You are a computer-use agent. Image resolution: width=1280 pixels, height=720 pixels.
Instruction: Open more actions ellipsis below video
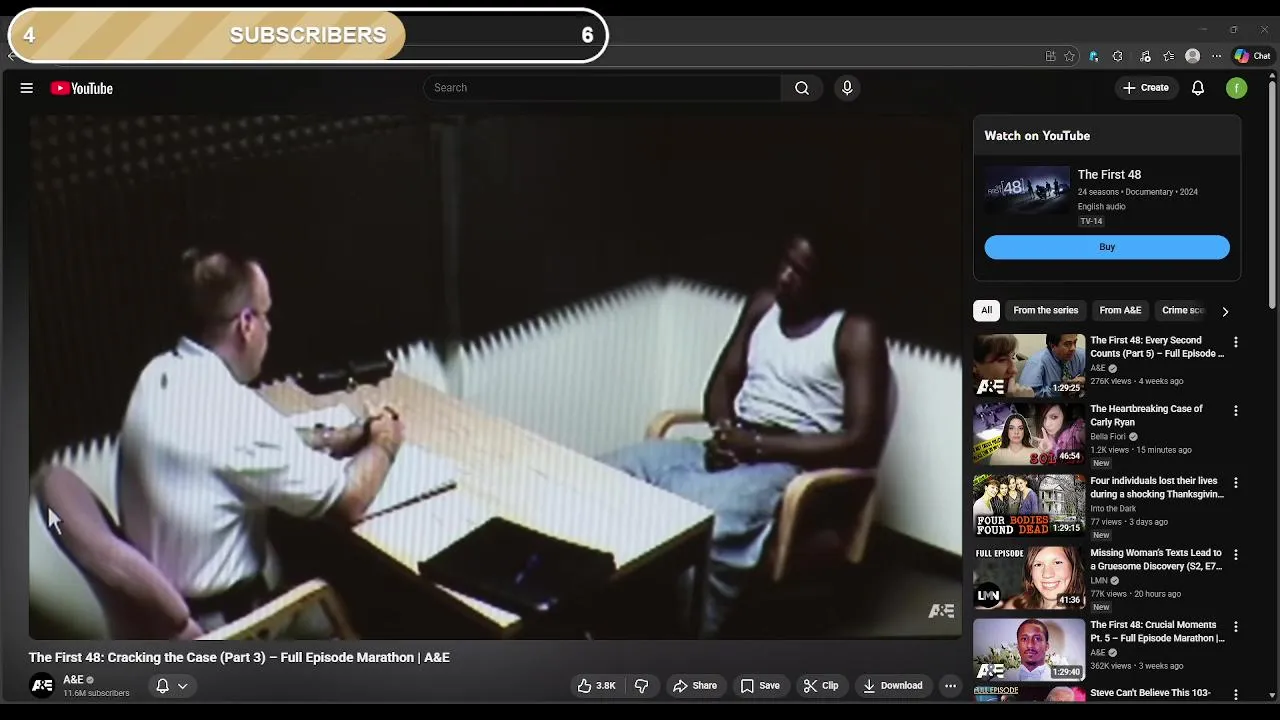pyautogui.click(x=950, y=686)
